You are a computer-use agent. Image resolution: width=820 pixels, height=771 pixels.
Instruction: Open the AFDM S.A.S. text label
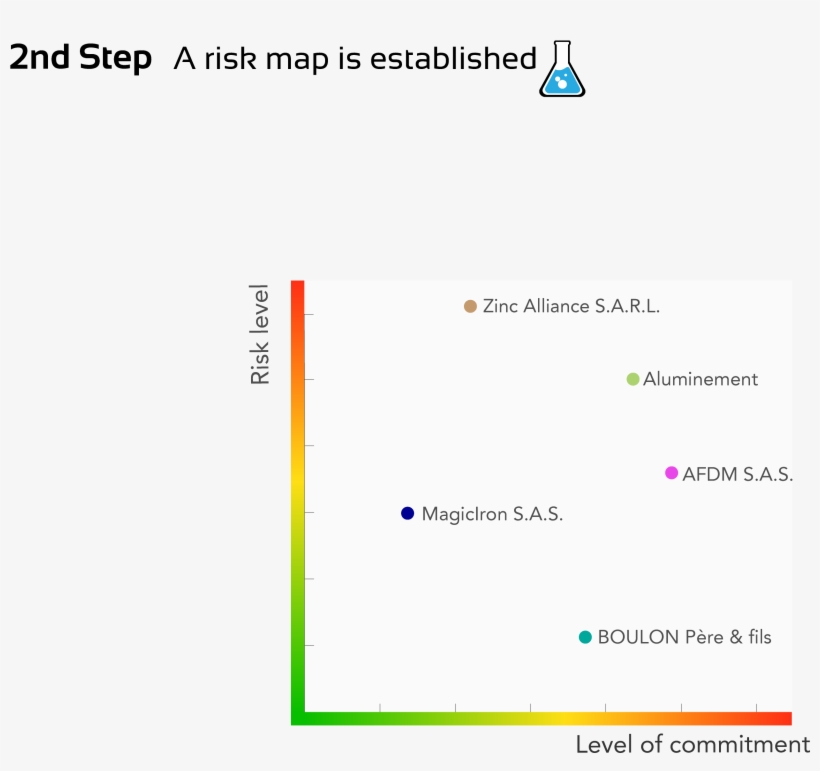coord(737,474)
